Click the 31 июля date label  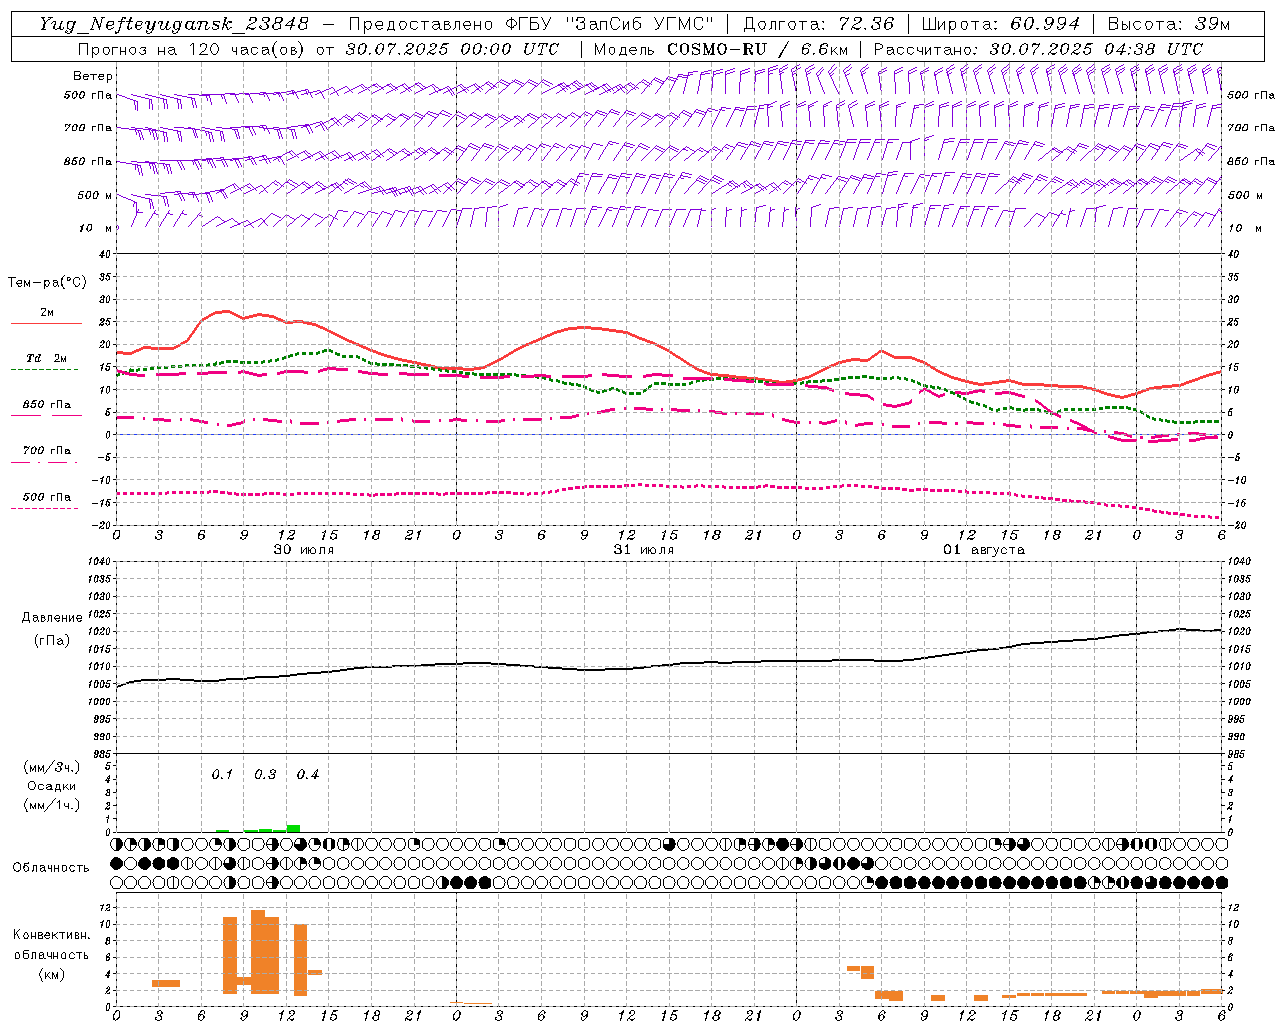644,550
